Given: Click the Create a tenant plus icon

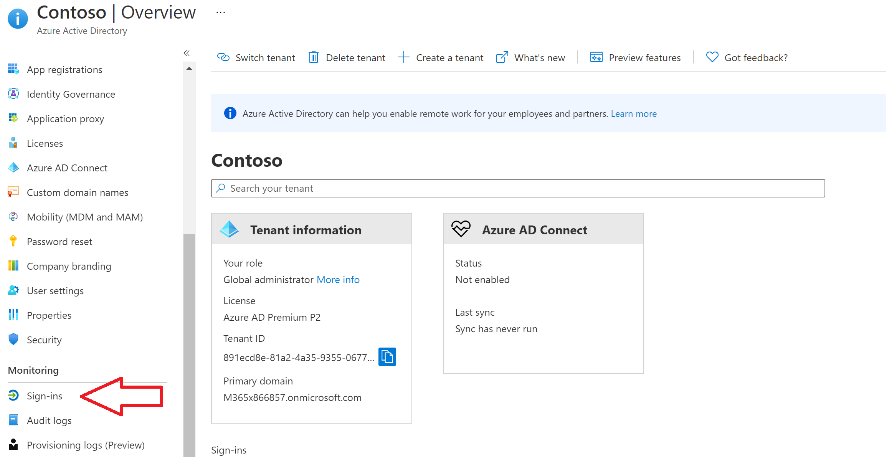Looking at the screenshot, I should 403,57.
